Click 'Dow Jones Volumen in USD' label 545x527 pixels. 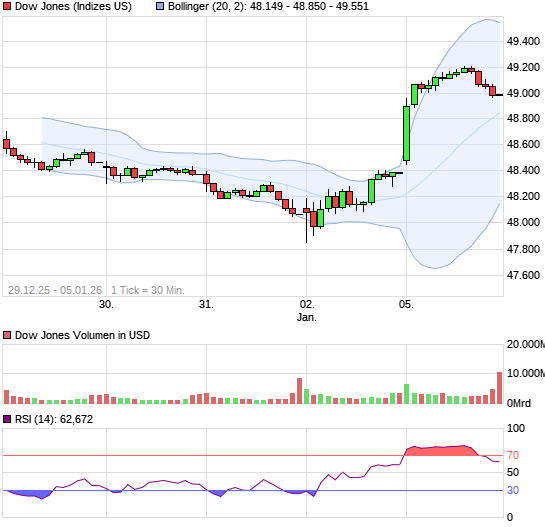coord(82,335)
